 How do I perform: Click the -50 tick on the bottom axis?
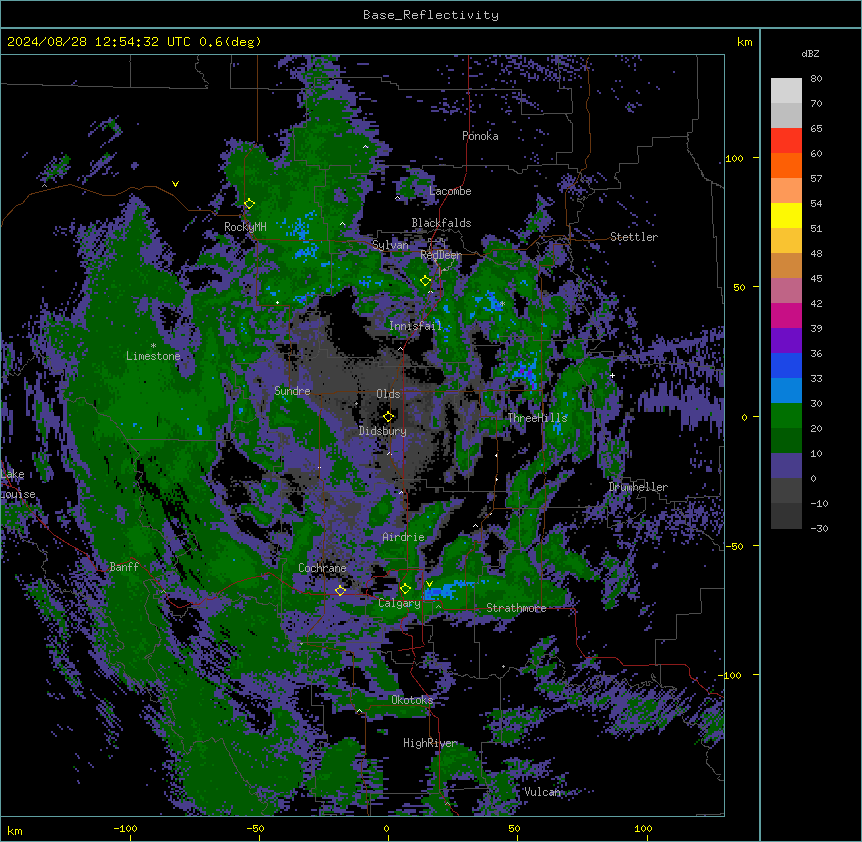tap(255, 829)
